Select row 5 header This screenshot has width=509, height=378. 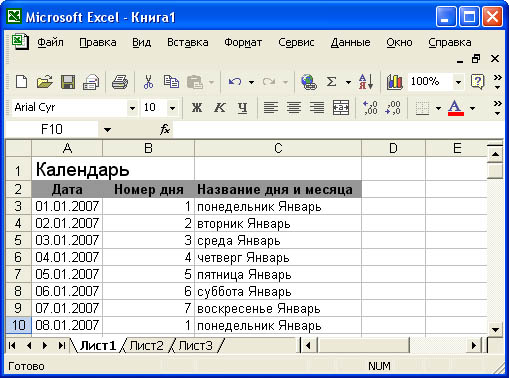[18, 240]
